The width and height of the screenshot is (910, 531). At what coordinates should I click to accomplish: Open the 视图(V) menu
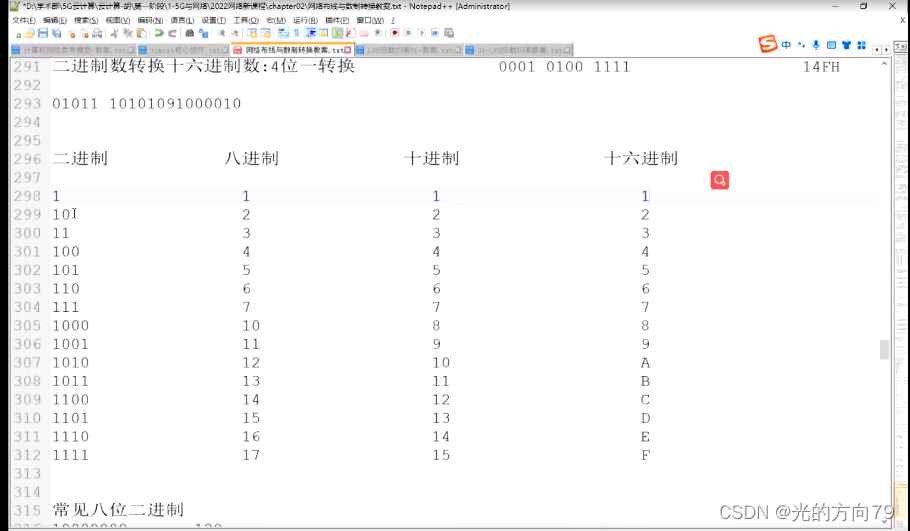click(118, 20)
